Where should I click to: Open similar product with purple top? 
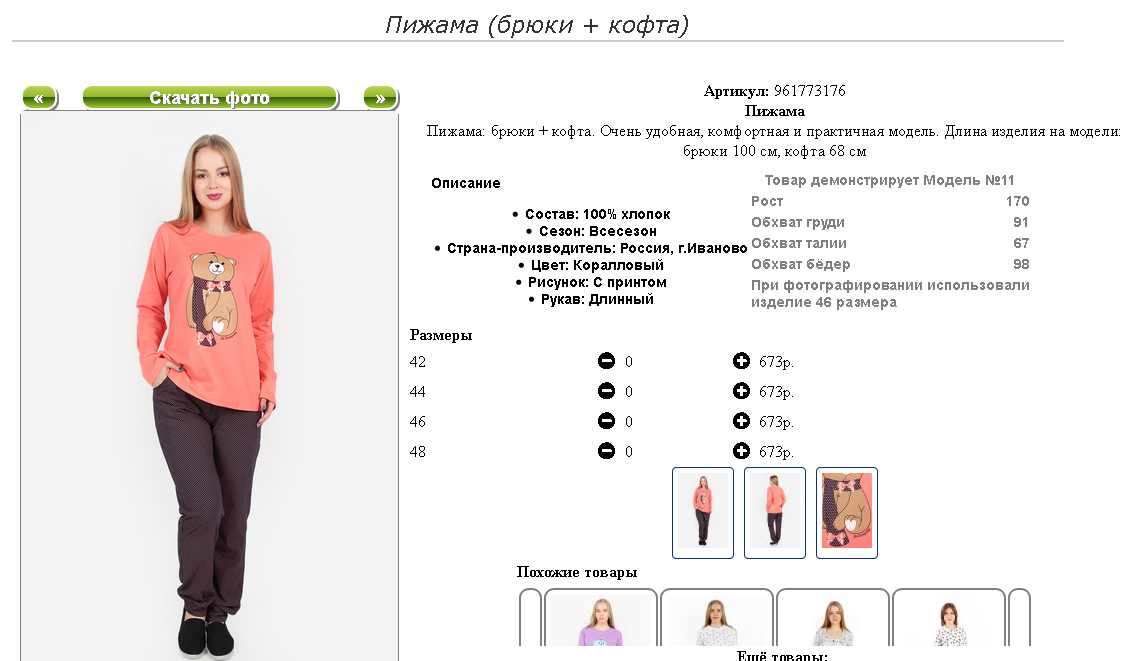point(601,617)
